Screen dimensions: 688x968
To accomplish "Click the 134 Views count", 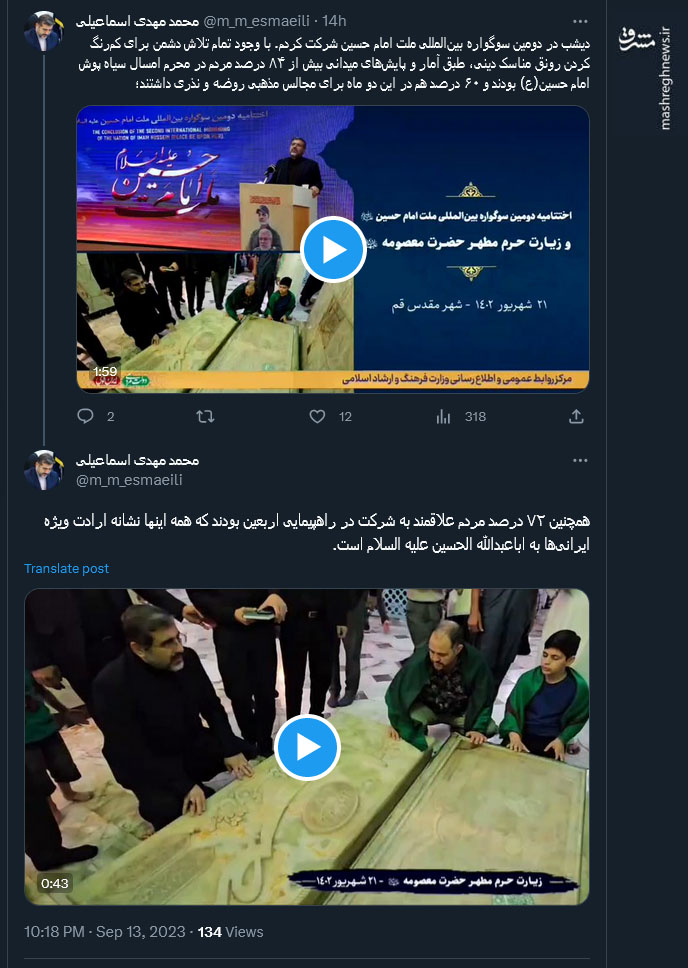I will coord(230,932).
